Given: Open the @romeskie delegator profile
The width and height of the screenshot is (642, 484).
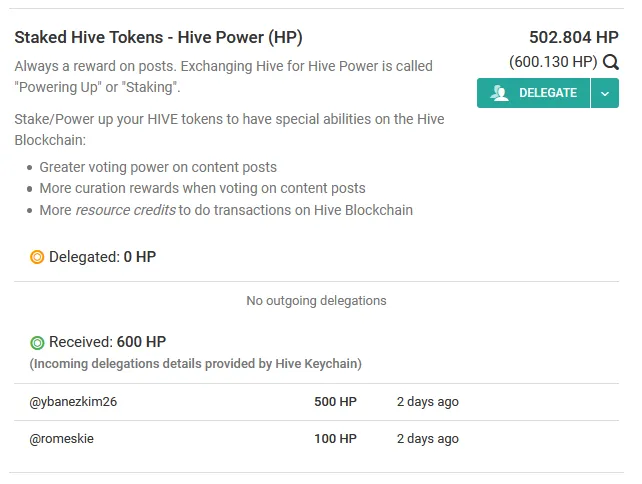Looking at the screenshot, I should tap(61, 439).
